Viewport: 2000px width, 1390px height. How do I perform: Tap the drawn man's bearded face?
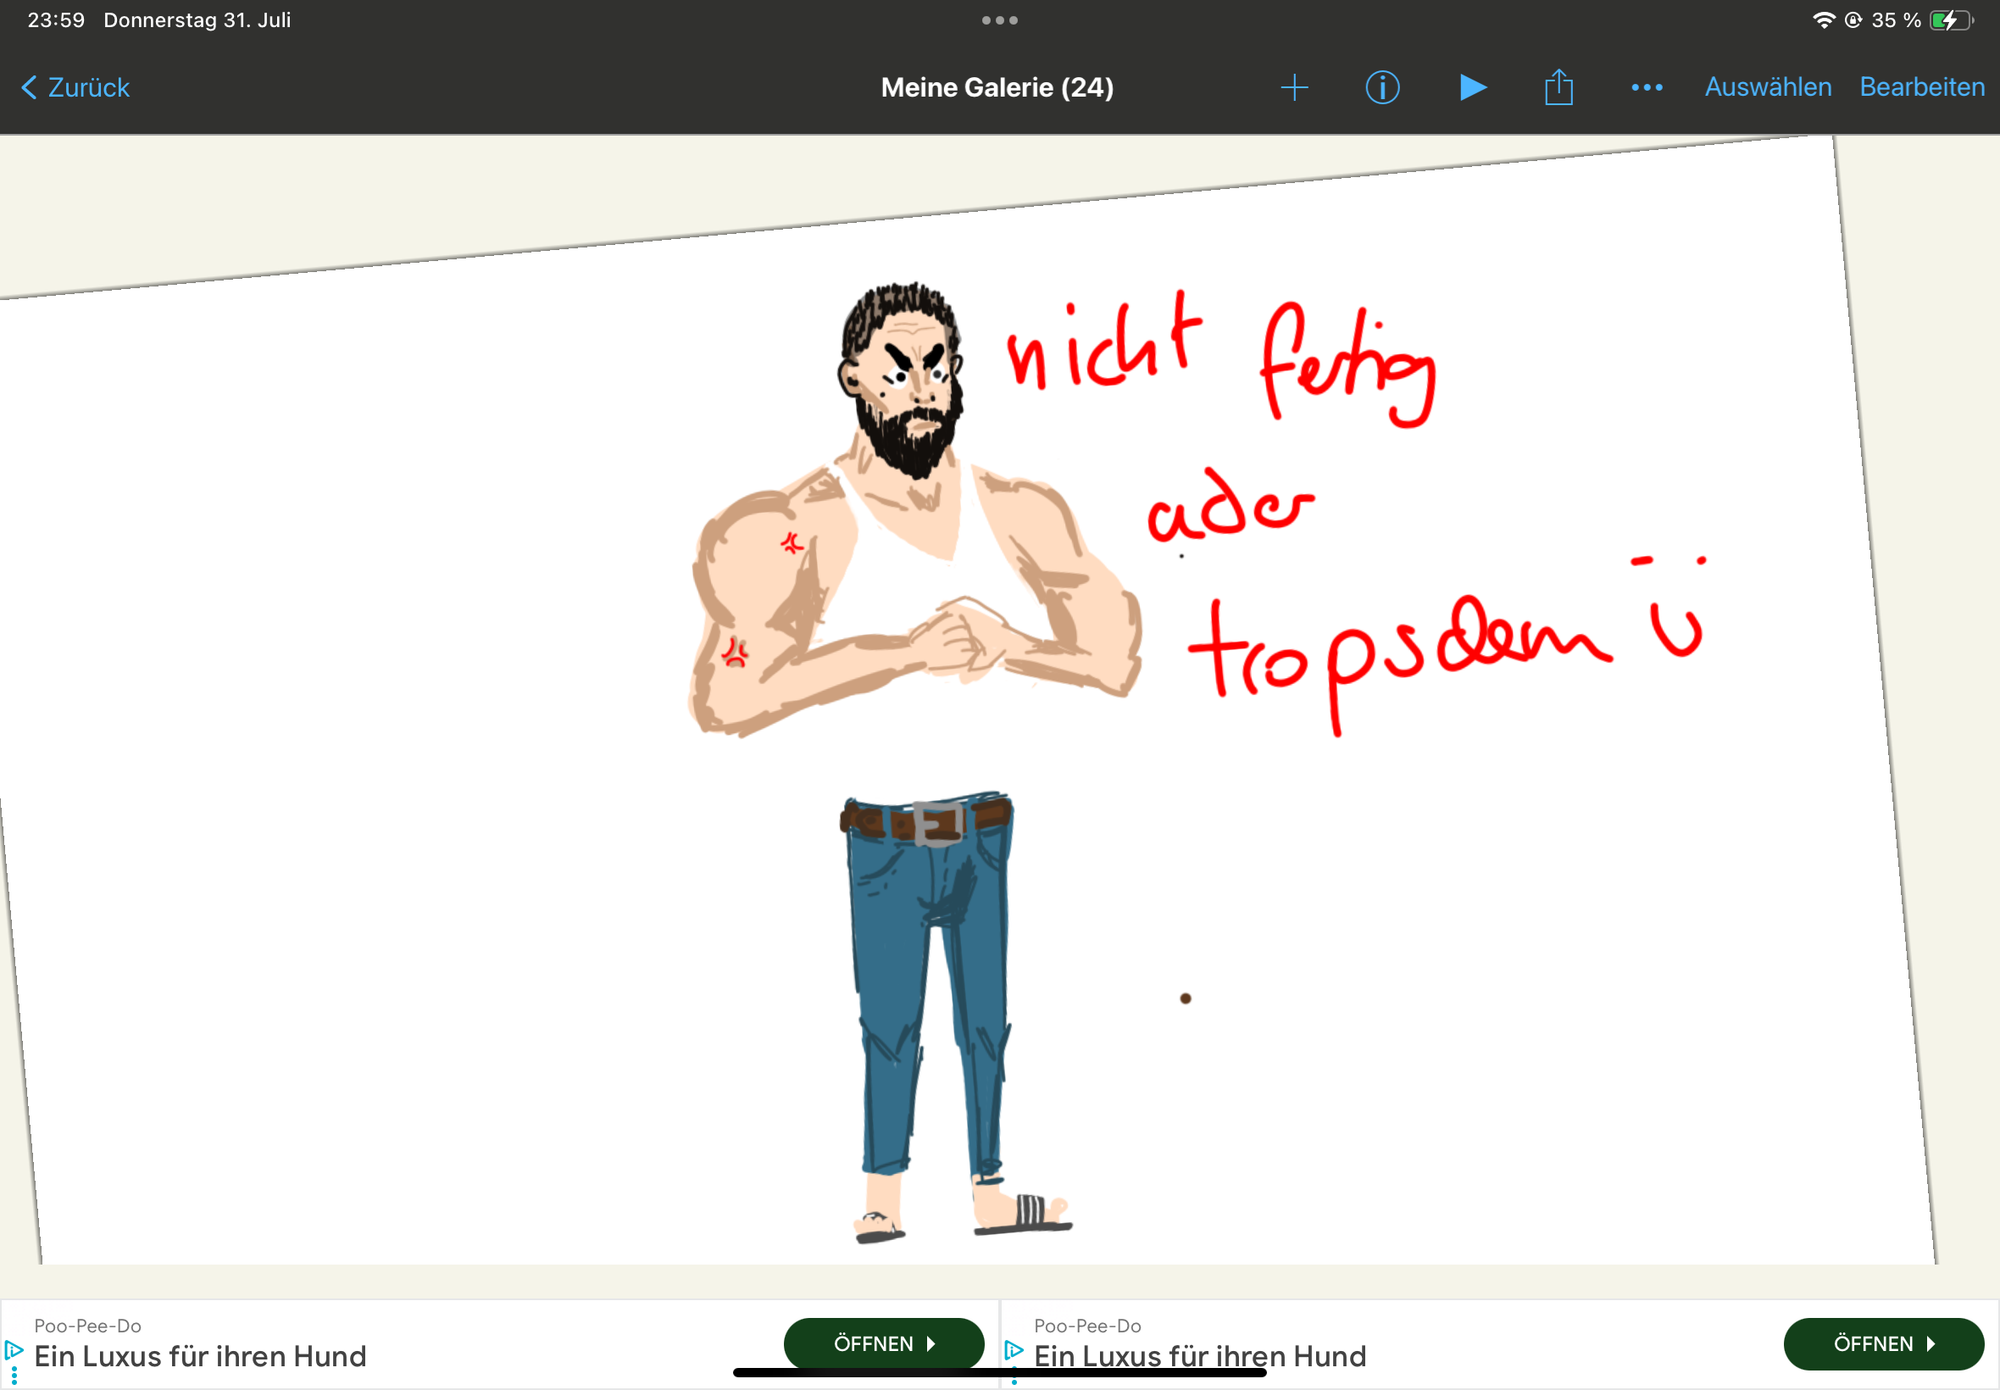908,390
